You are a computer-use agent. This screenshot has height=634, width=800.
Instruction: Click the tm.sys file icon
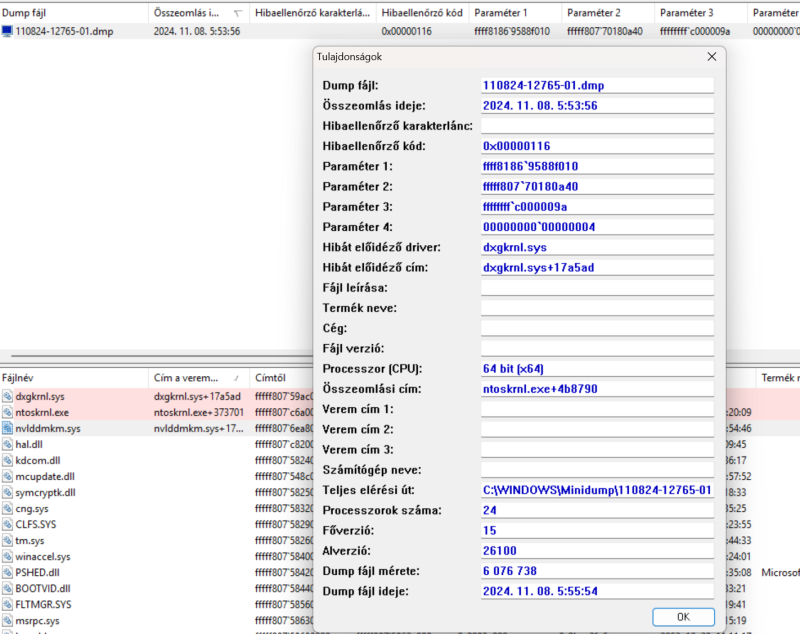point(7,541)
